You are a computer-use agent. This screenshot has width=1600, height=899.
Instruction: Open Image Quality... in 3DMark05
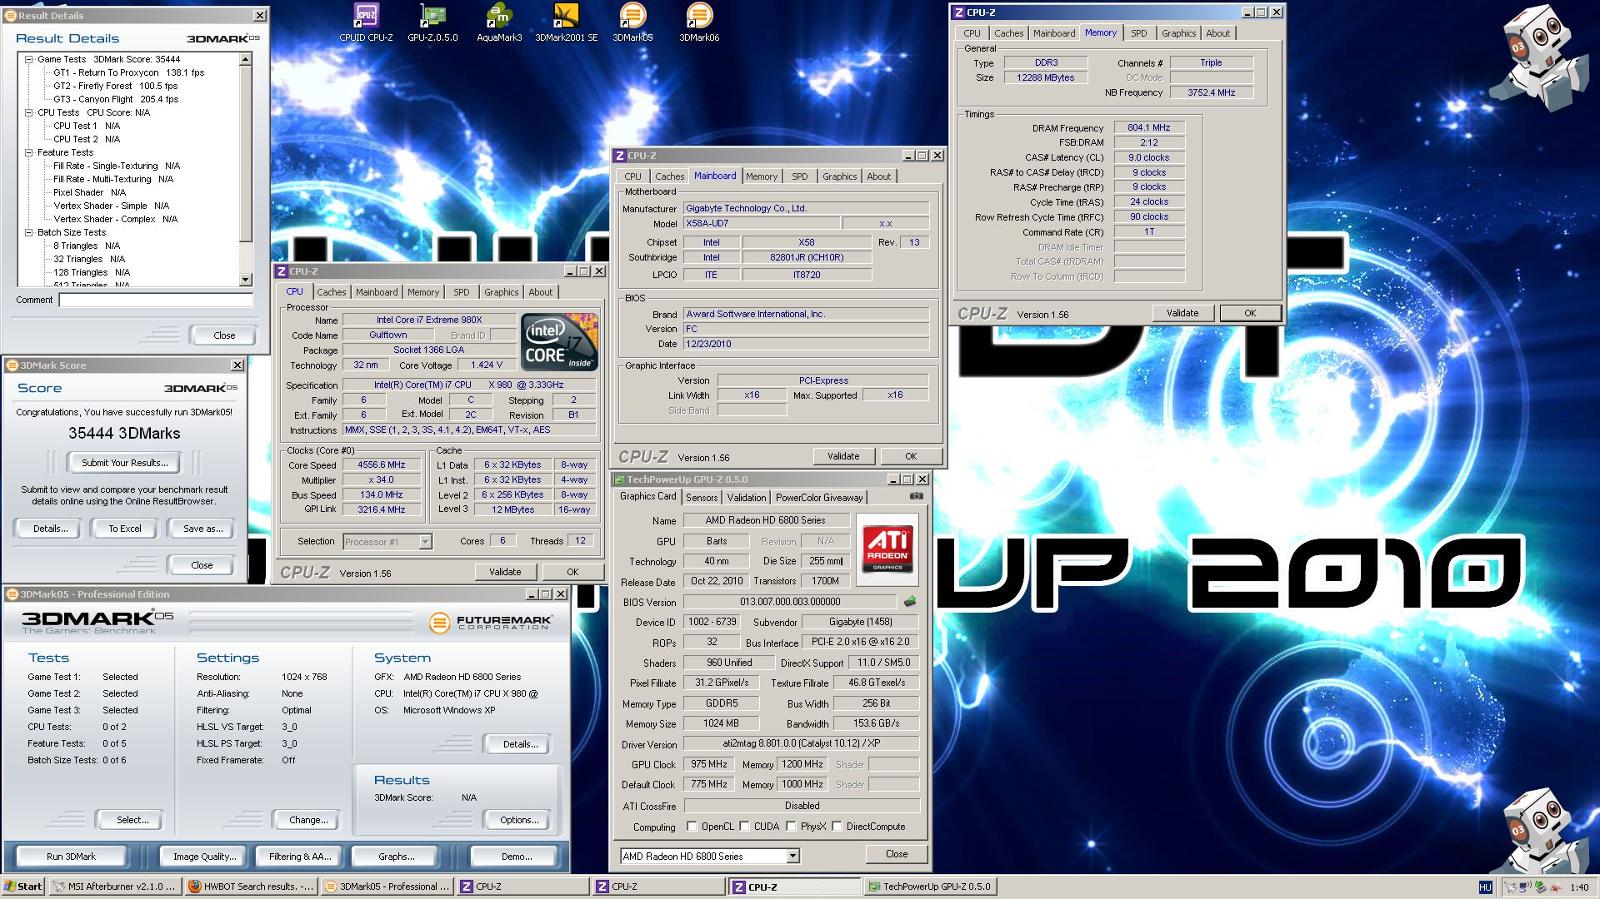205,856
